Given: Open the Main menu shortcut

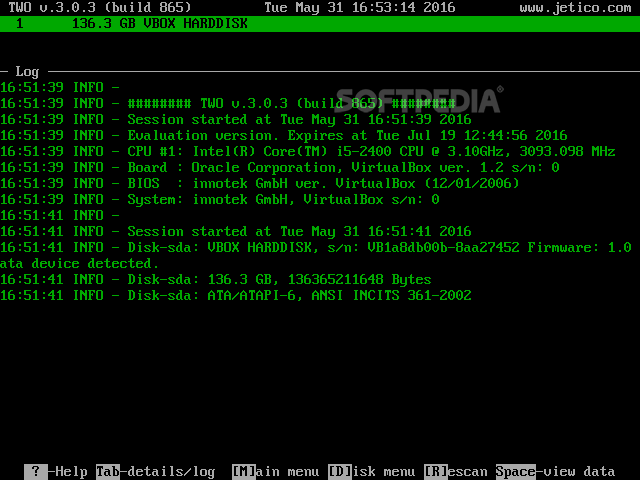Looking at the screenshot, I should [x=276, y=472].
